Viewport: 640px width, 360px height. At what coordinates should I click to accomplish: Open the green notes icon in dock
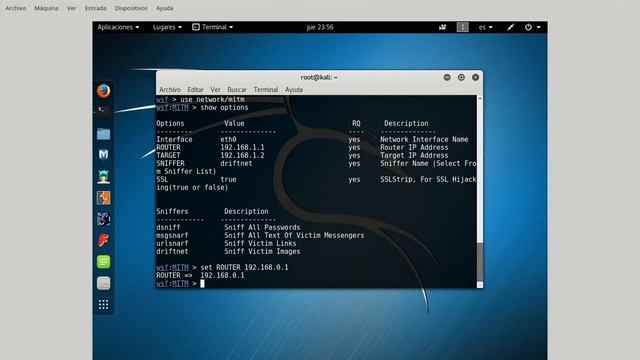tap(103, 262)
